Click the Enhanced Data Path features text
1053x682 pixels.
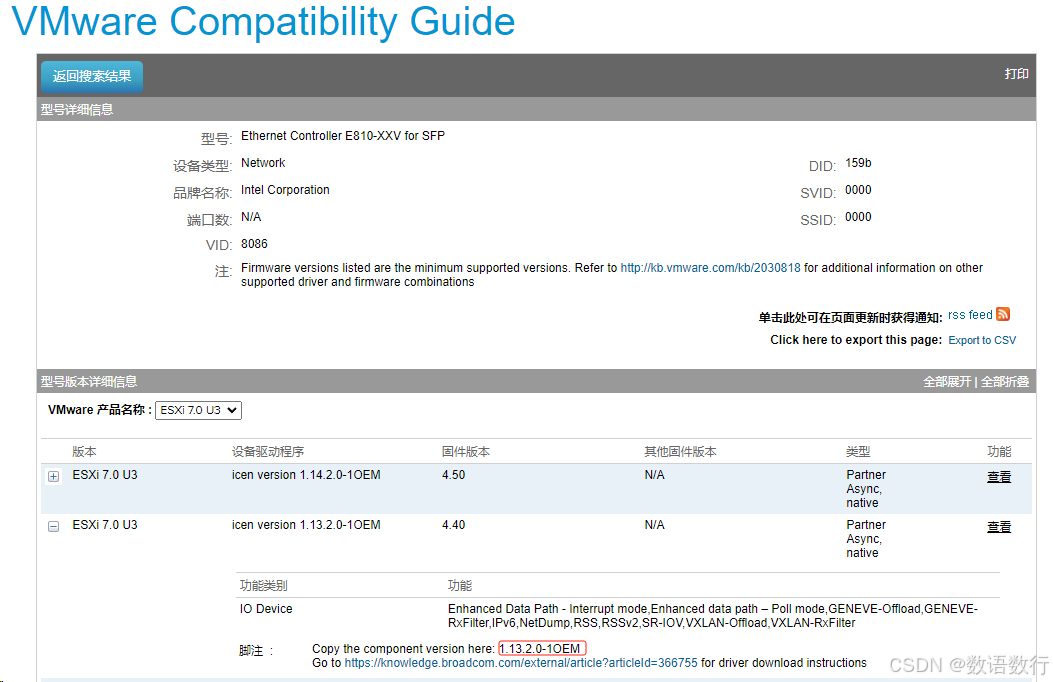point(713,616)
